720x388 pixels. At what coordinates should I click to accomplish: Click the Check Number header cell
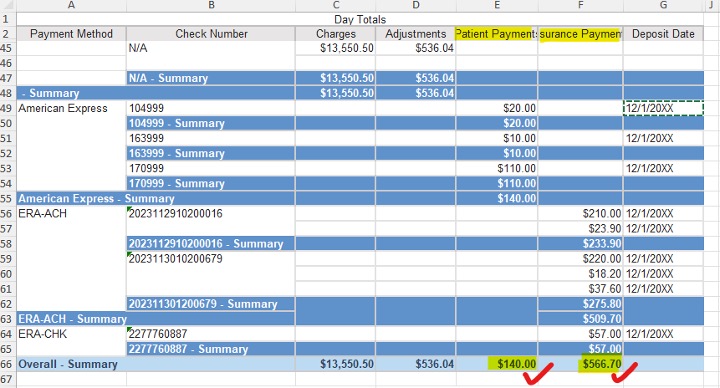point(211,34)
